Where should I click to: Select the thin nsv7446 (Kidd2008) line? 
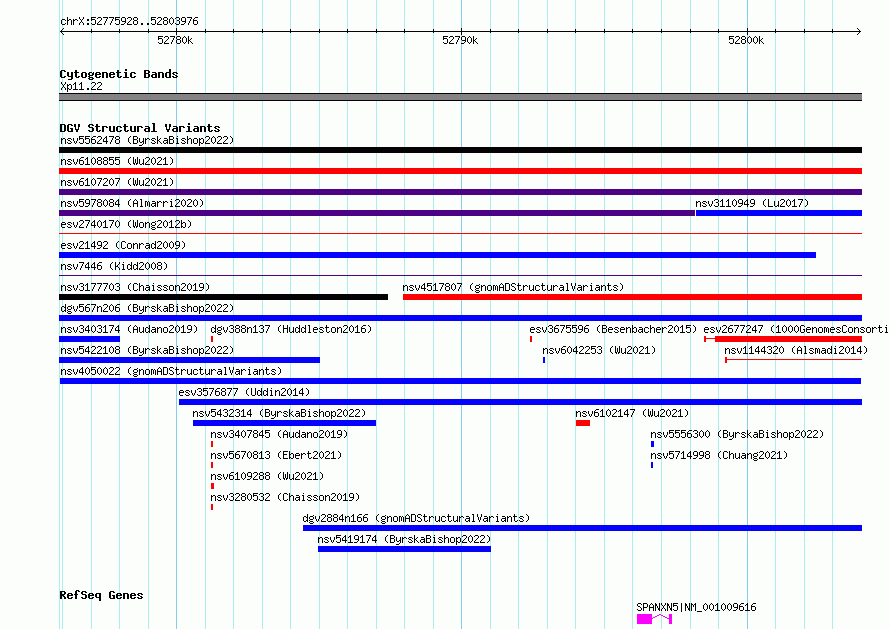460,275
